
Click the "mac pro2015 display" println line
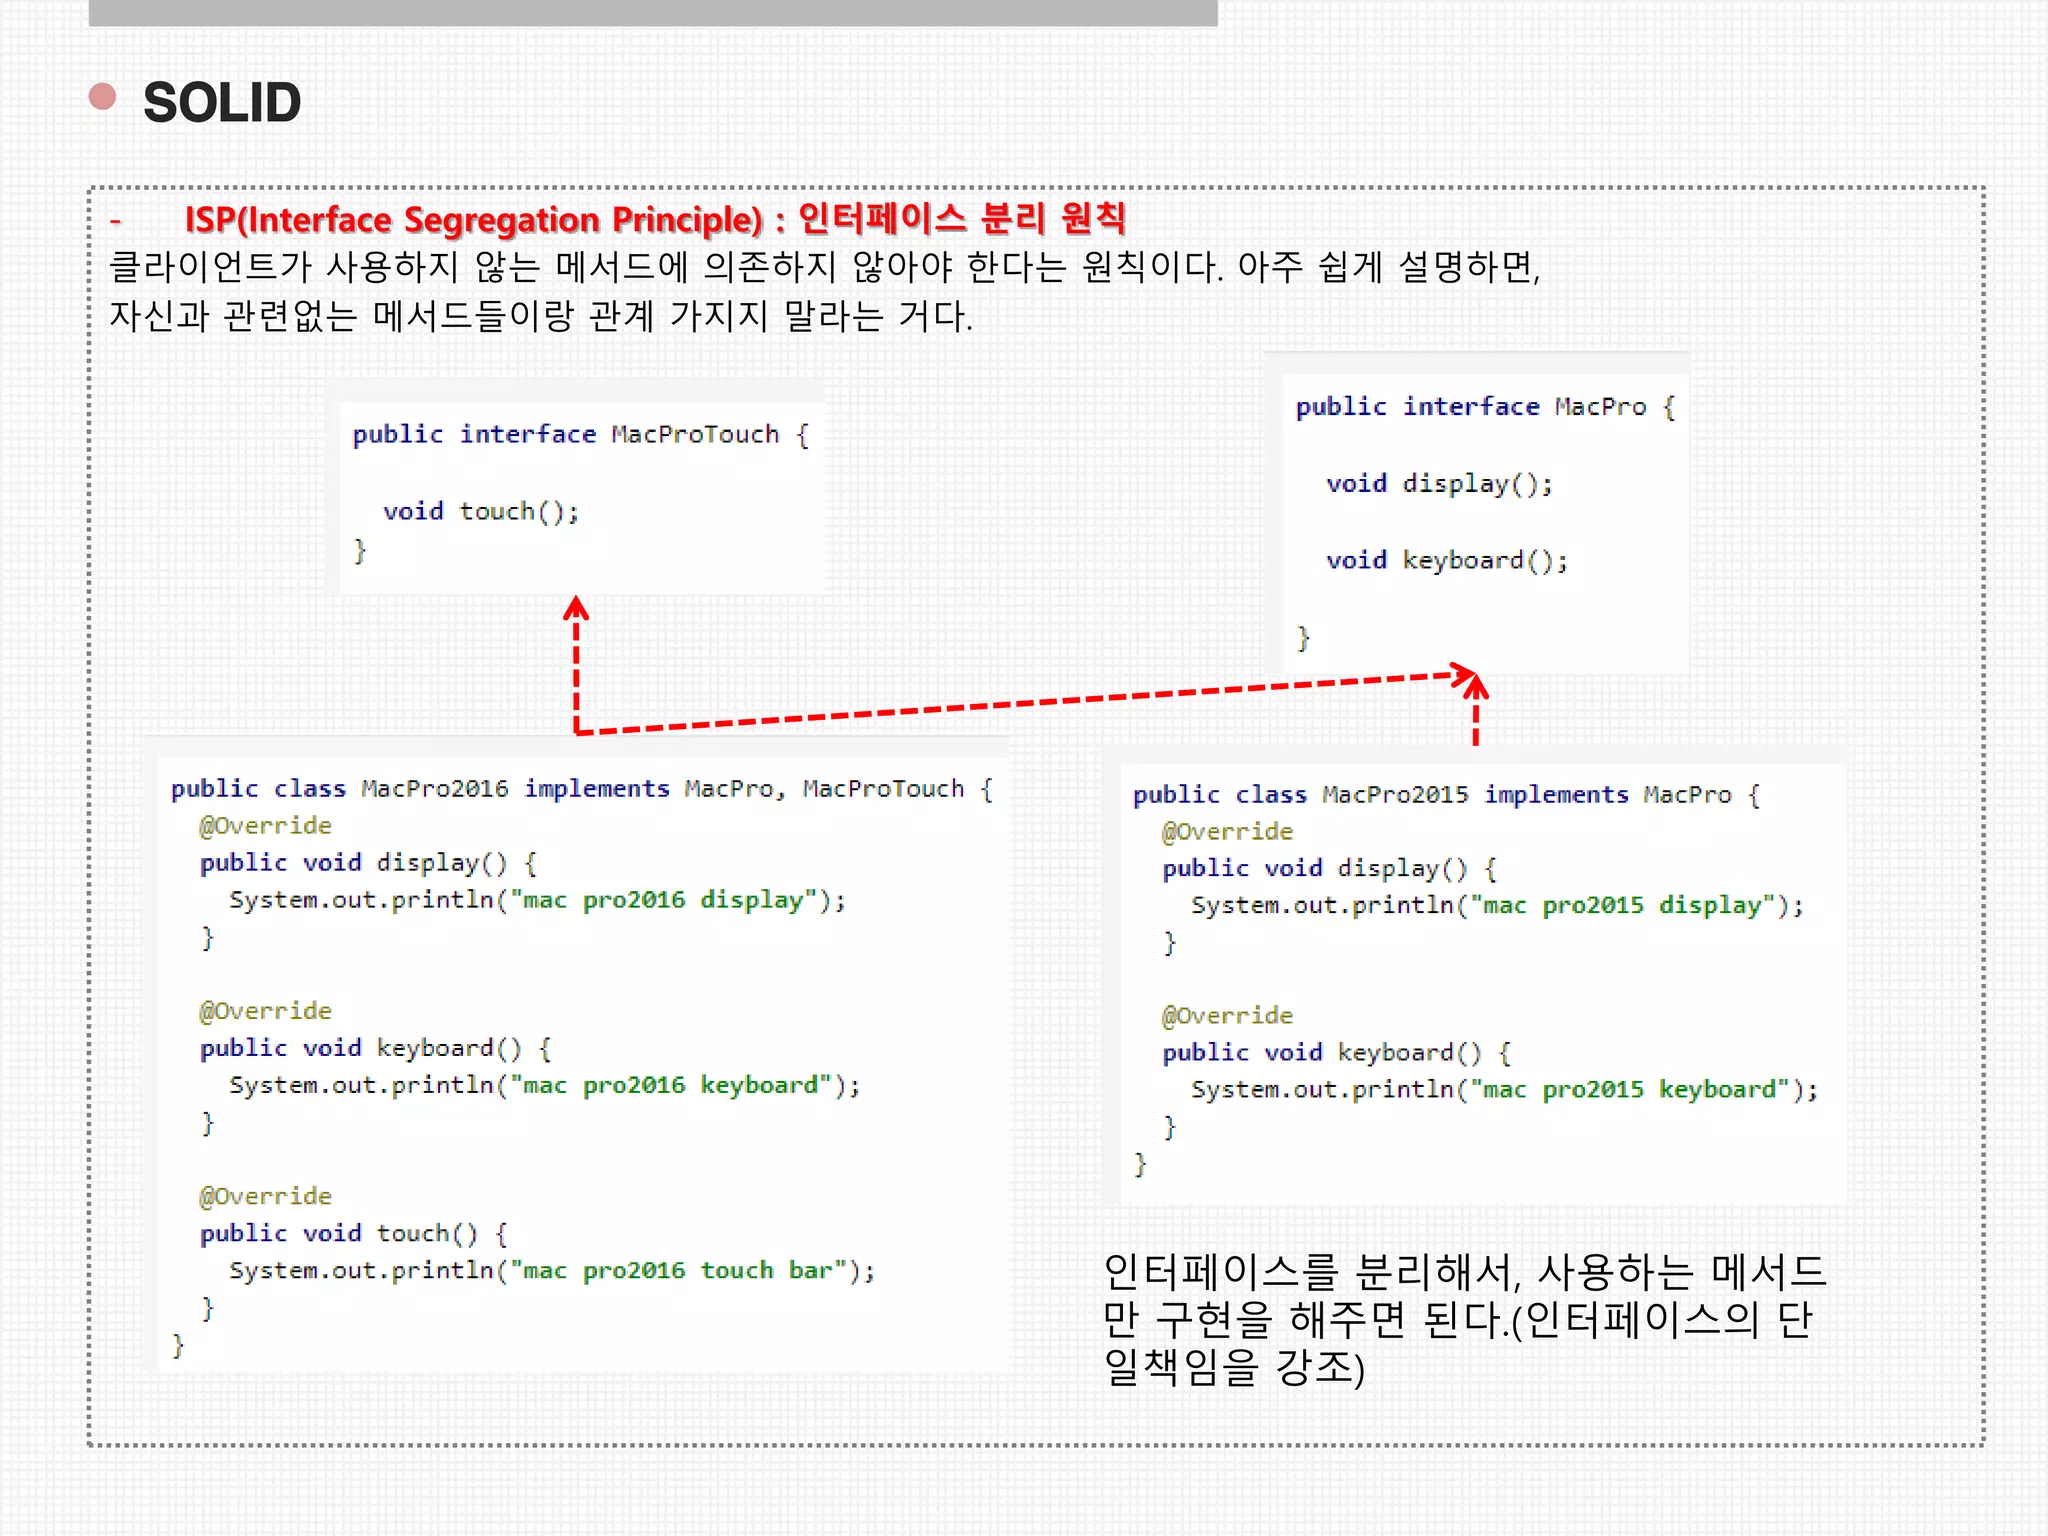point(1498,905)
